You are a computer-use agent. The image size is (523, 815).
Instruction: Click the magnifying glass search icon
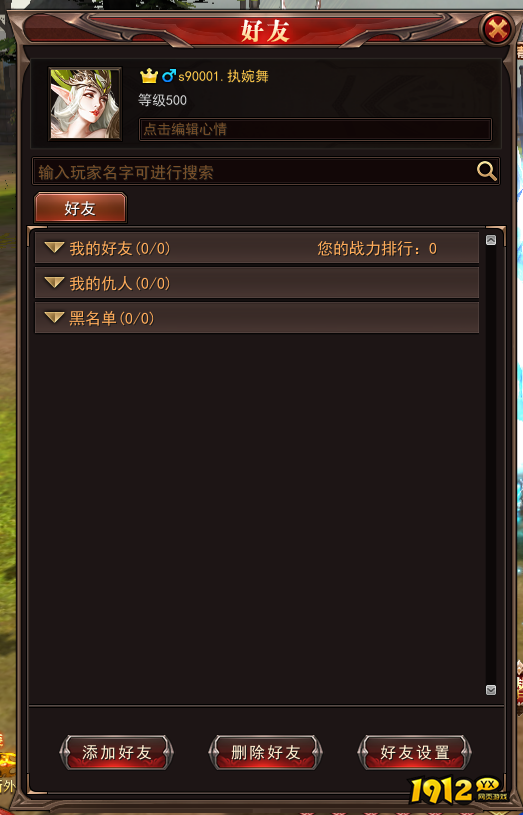[x=487, y=171]
